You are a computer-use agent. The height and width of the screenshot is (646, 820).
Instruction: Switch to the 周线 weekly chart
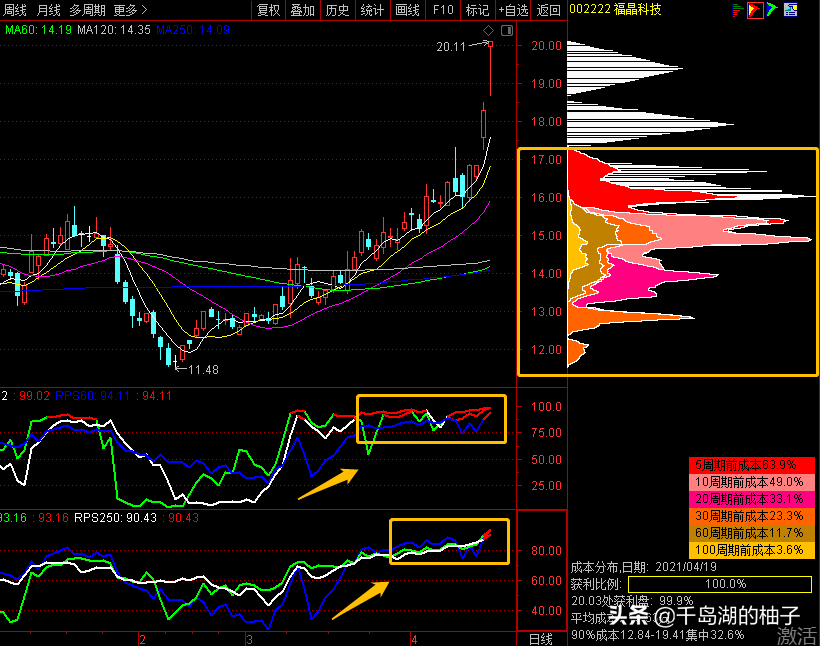[15, 11]
